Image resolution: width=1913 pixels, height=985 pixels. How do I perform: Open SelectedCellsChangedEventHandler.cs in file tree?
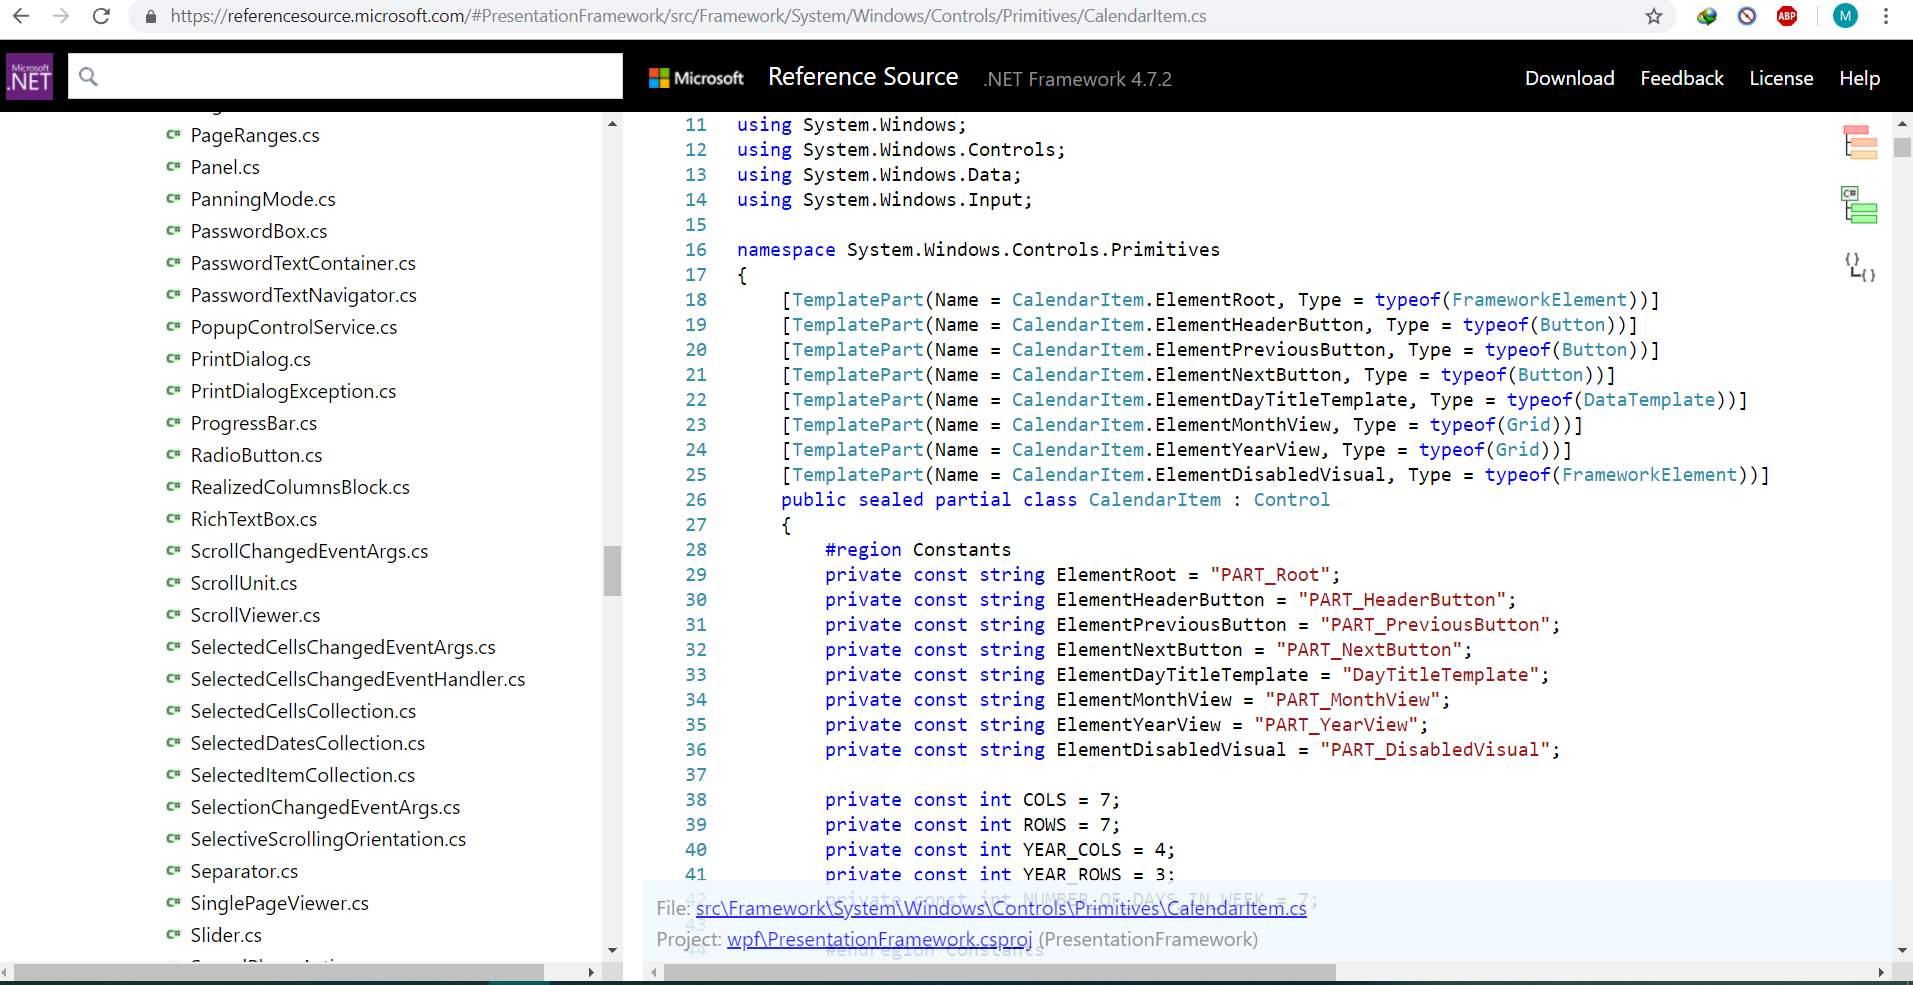pos(358,679)
